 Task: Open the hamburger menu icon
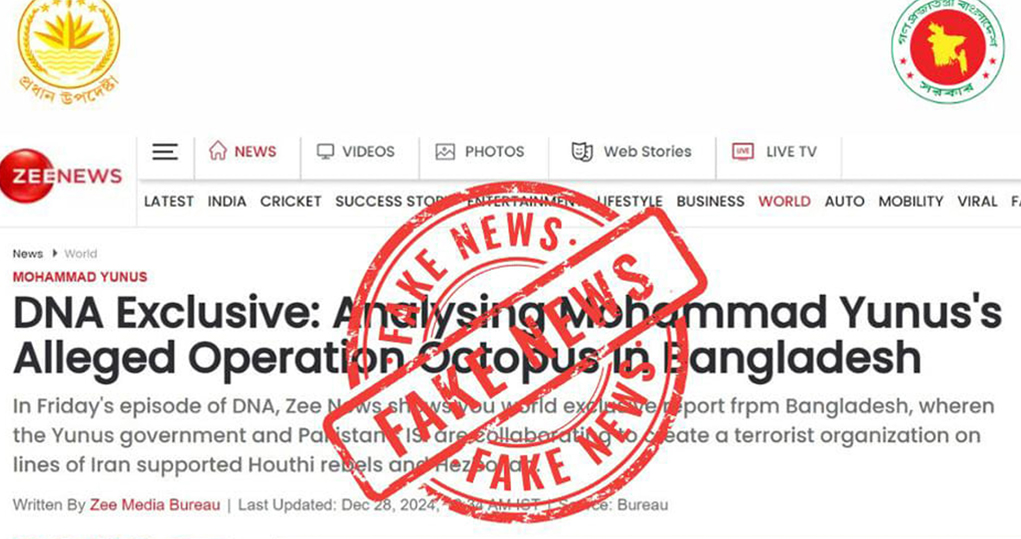165,152
